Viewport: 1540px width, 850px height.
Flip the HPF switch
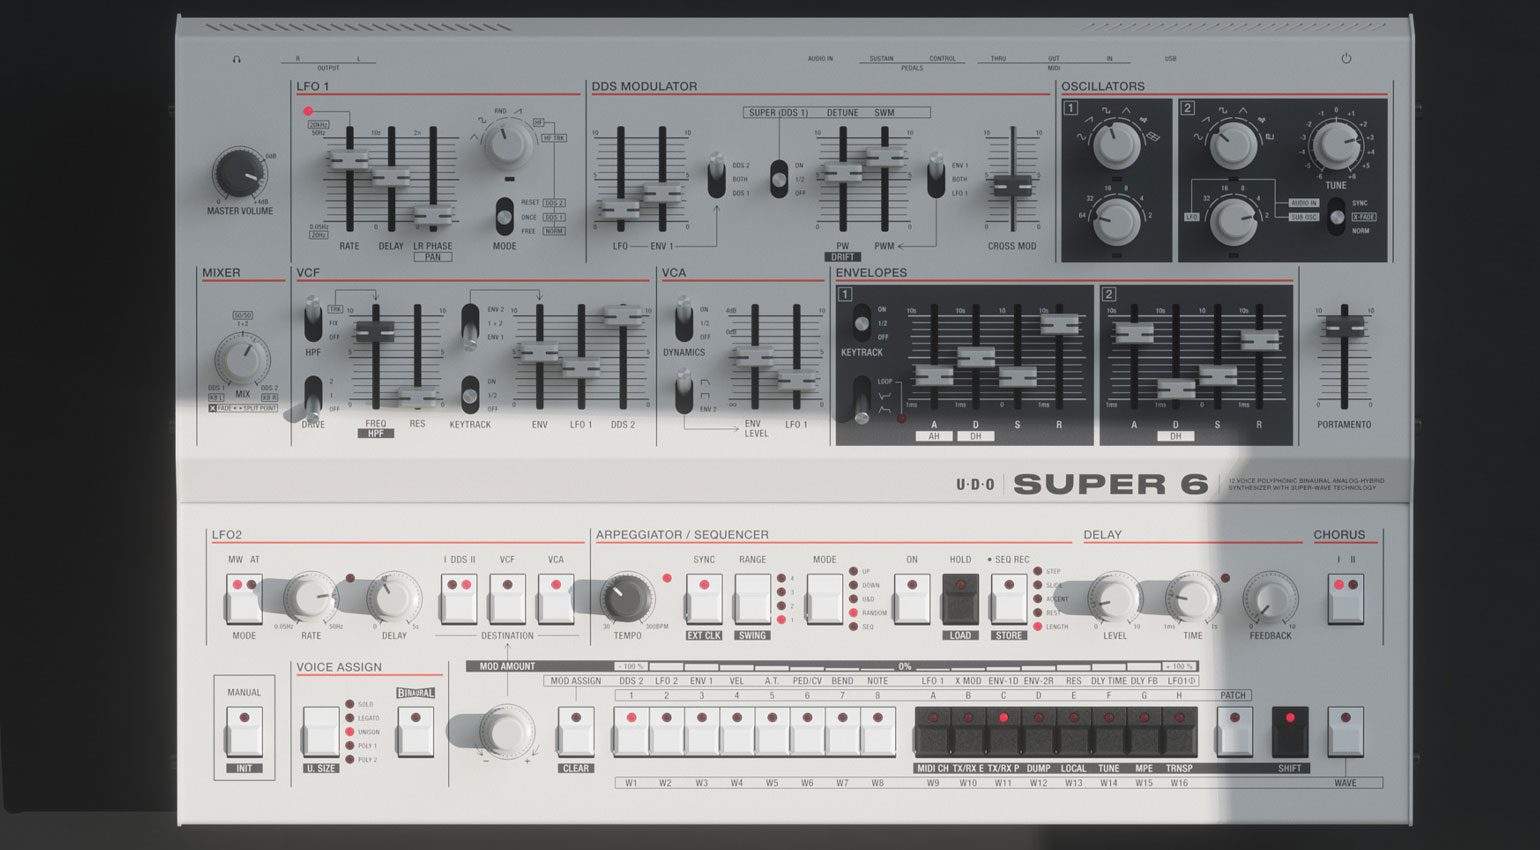point(313,321)
